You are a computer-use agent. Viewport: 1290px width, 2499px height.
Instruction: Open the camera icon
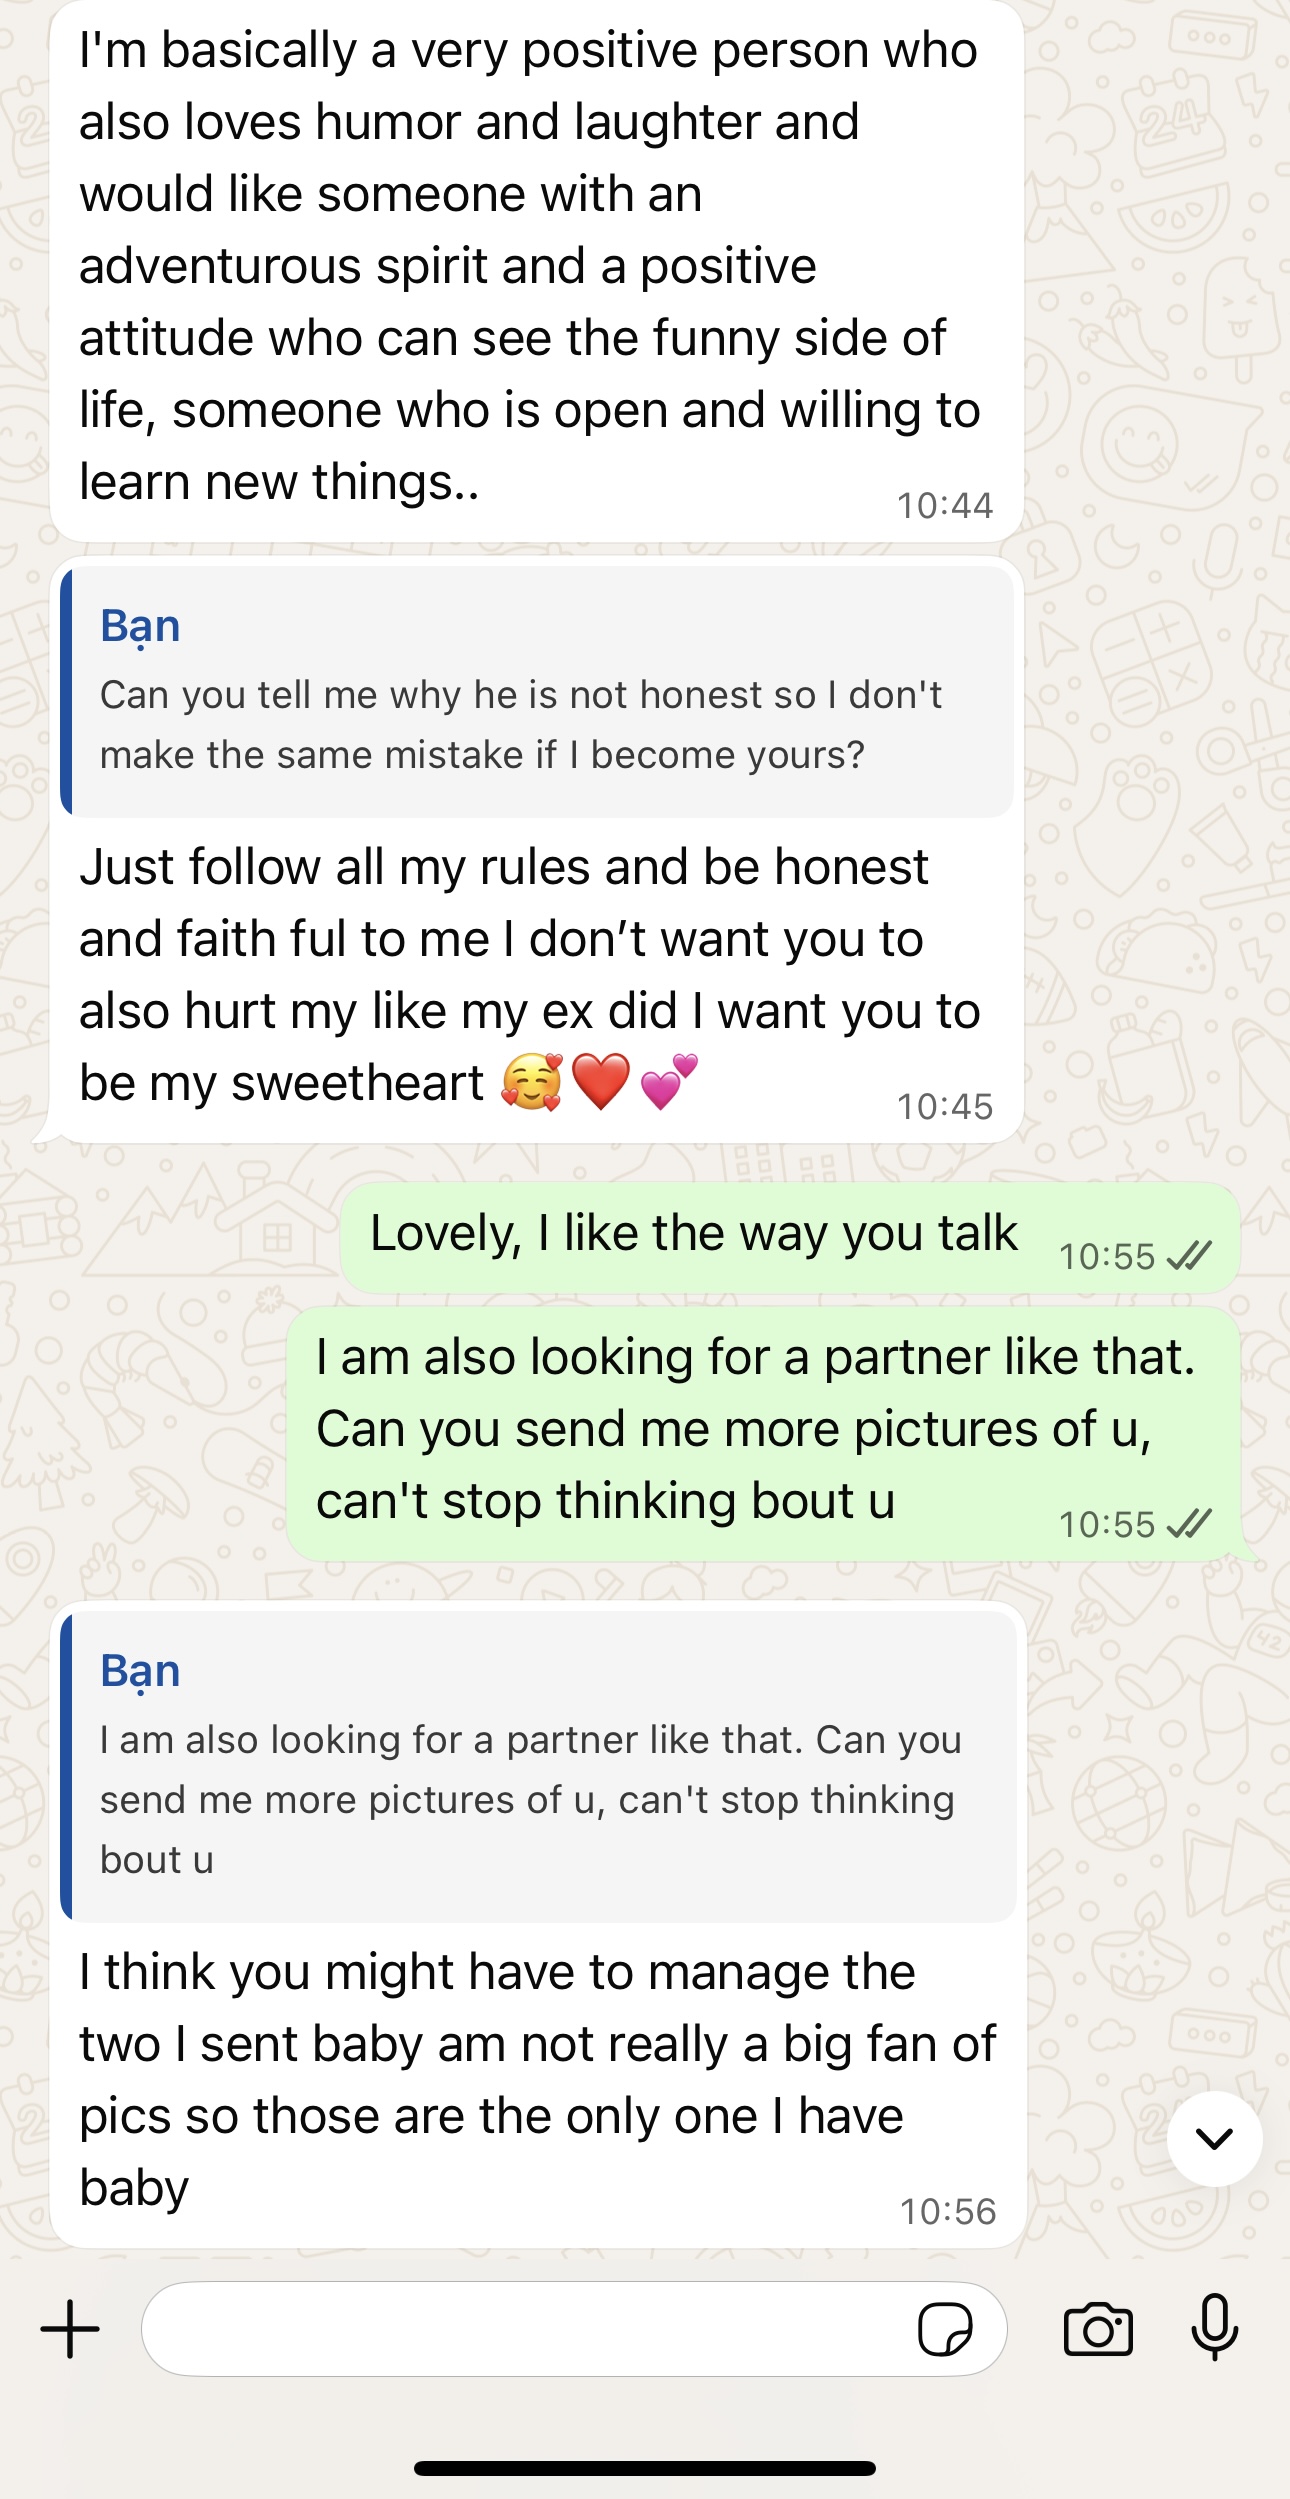pyautogui.click(x=1098, y=2329)
